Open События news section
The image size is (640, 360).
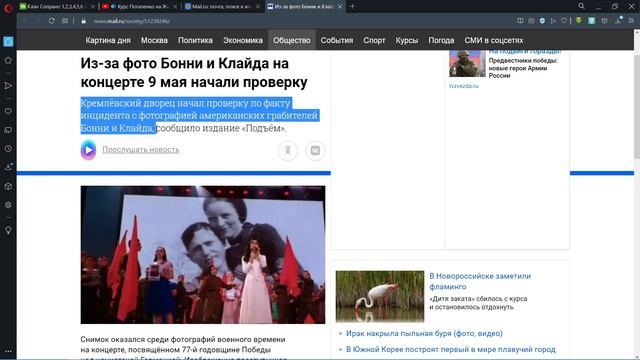pos(337,40)
